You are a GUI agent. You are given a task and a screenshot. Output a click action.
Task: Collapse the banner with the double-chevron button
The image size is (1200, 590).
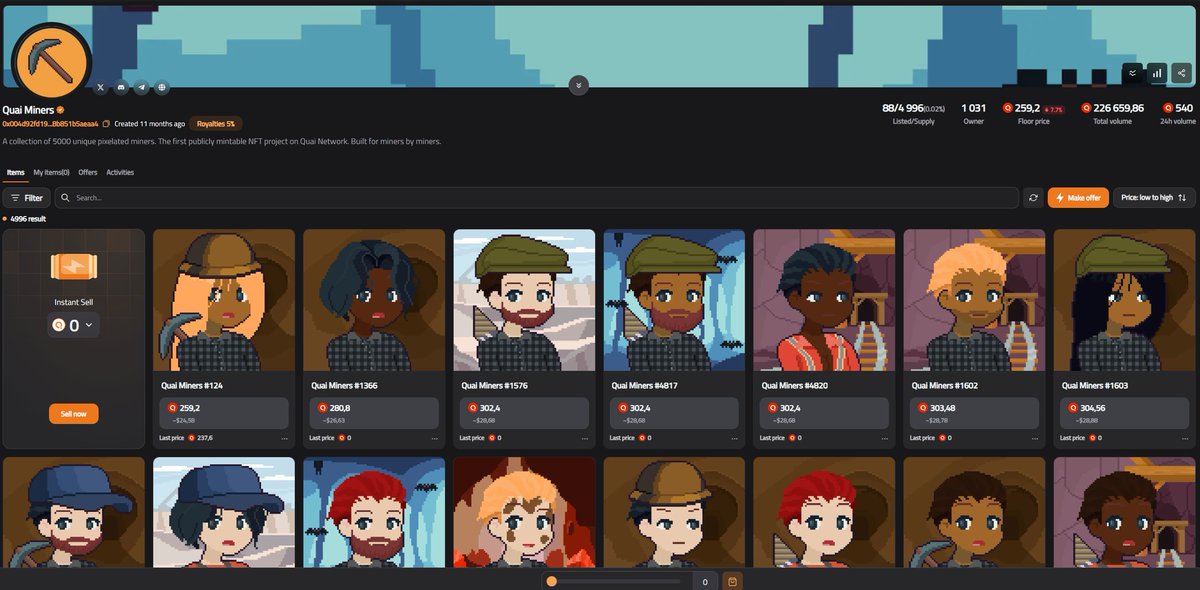[578, 84]
